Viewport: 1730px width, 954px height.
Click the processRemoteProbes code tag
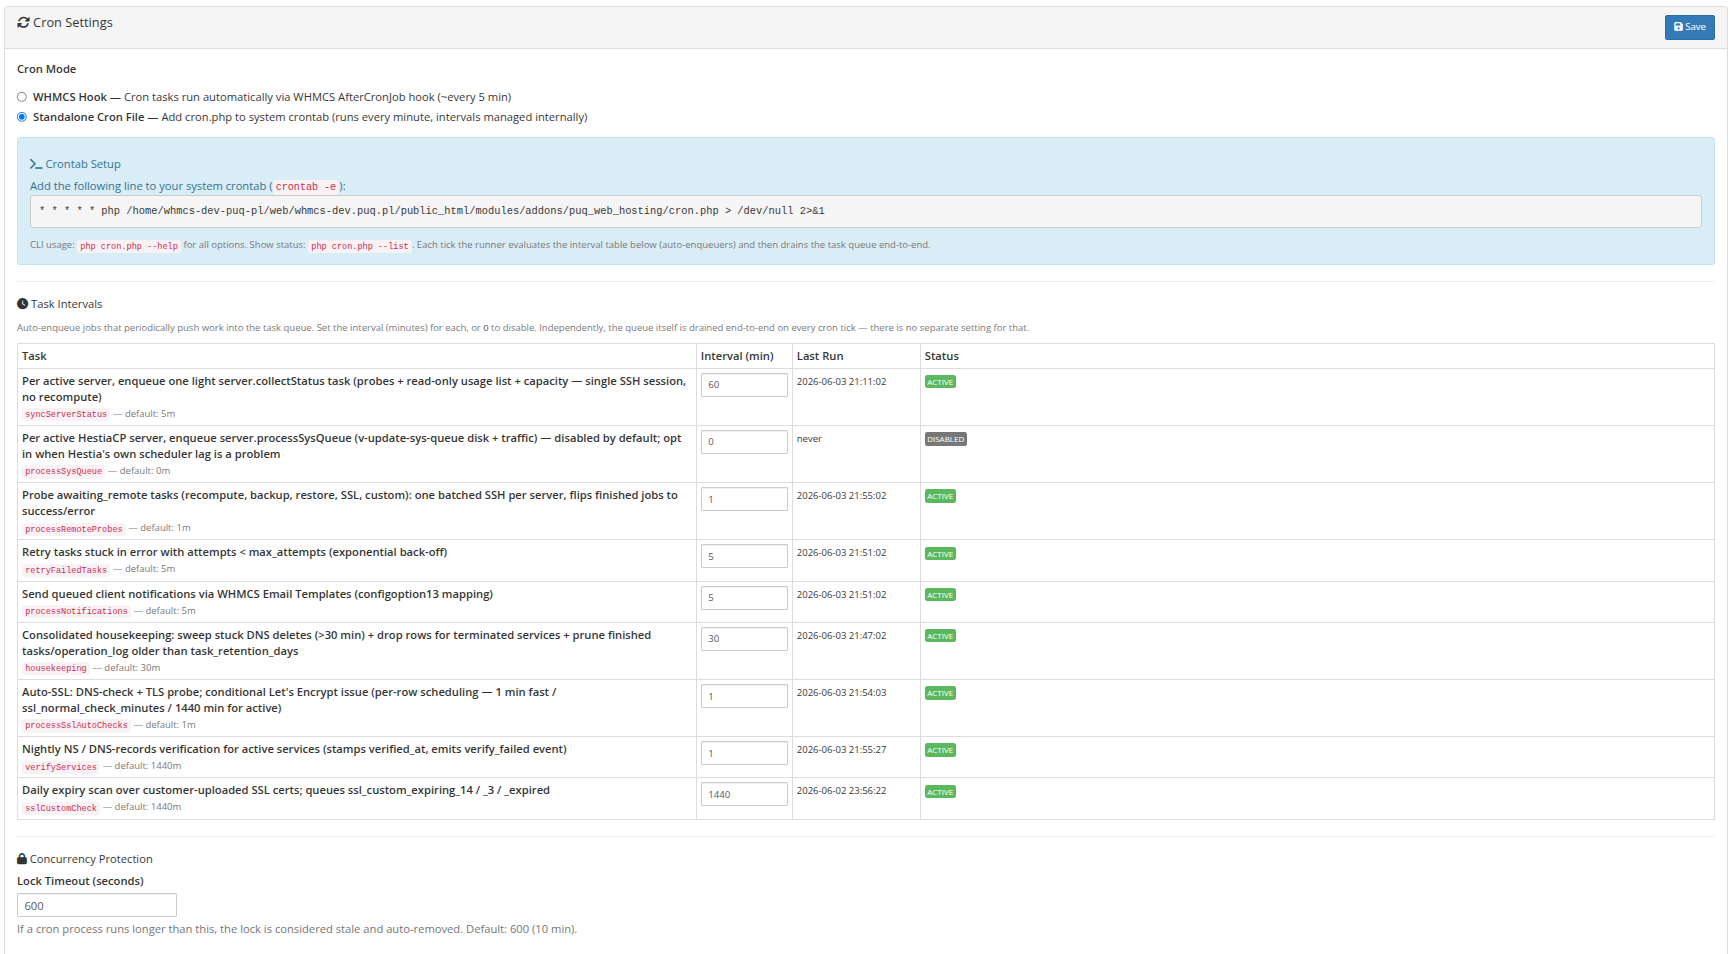tap(74, 529)
